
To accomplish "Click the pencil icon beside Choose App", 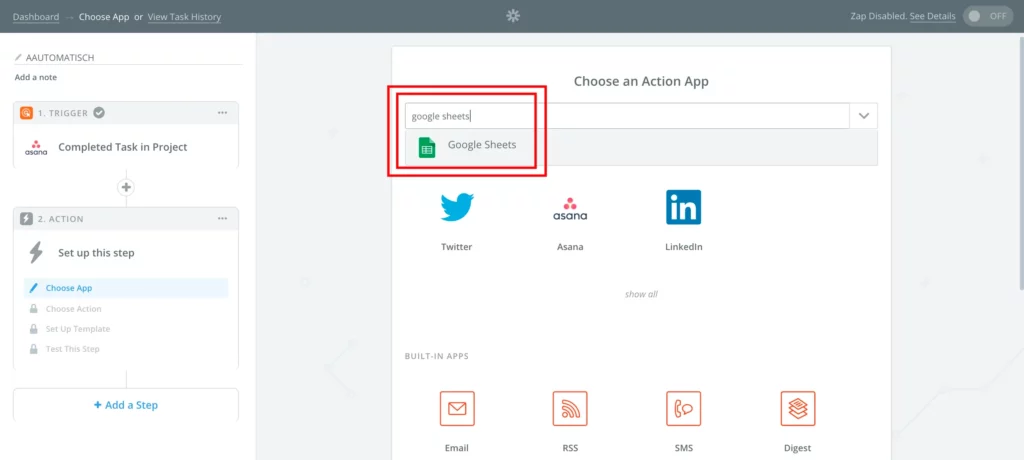I will pos(34,288).
